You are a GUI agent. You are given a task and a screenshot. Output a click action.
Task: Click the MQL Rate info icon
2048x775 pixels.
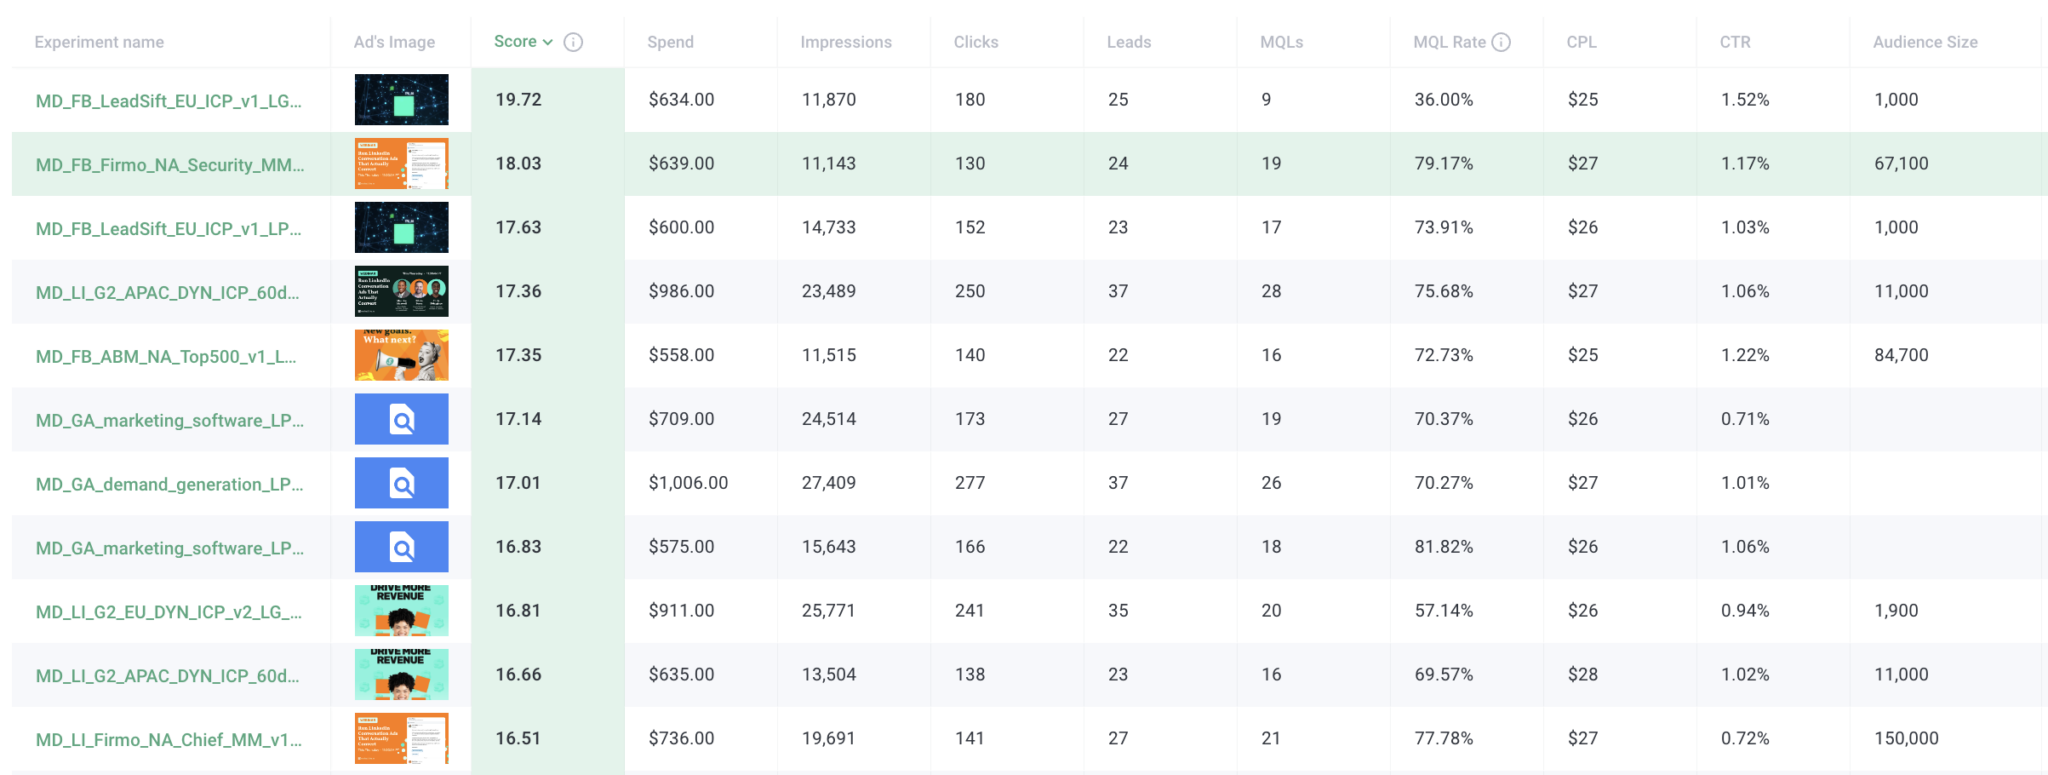coord(1503,42)
